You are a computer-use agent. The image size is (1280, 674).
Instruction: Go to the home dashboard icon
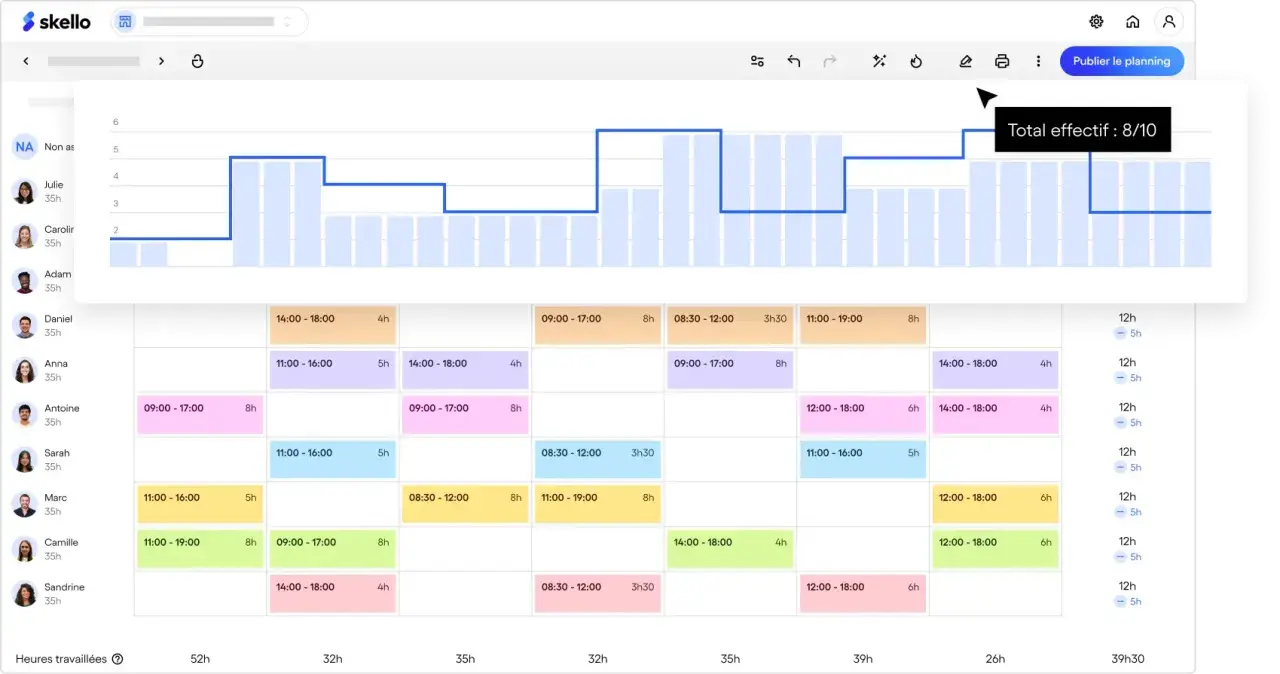(1132, 21)
